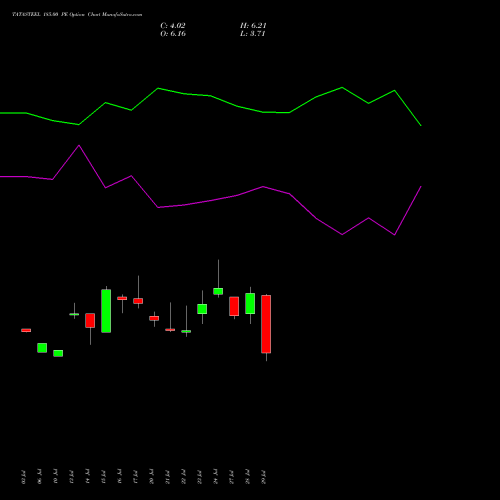
Task: Click the open value O: 6.16
Action: pos(173,34)
